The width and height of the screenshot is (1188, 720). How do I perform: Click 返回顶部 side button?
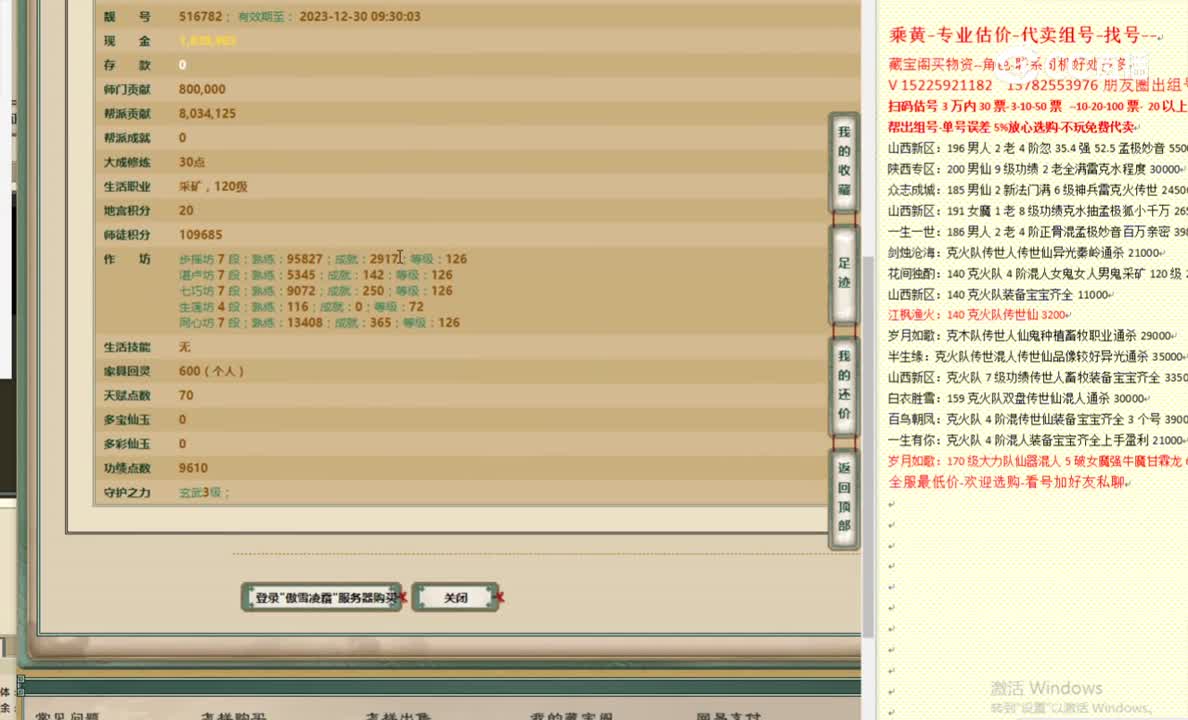844,498
